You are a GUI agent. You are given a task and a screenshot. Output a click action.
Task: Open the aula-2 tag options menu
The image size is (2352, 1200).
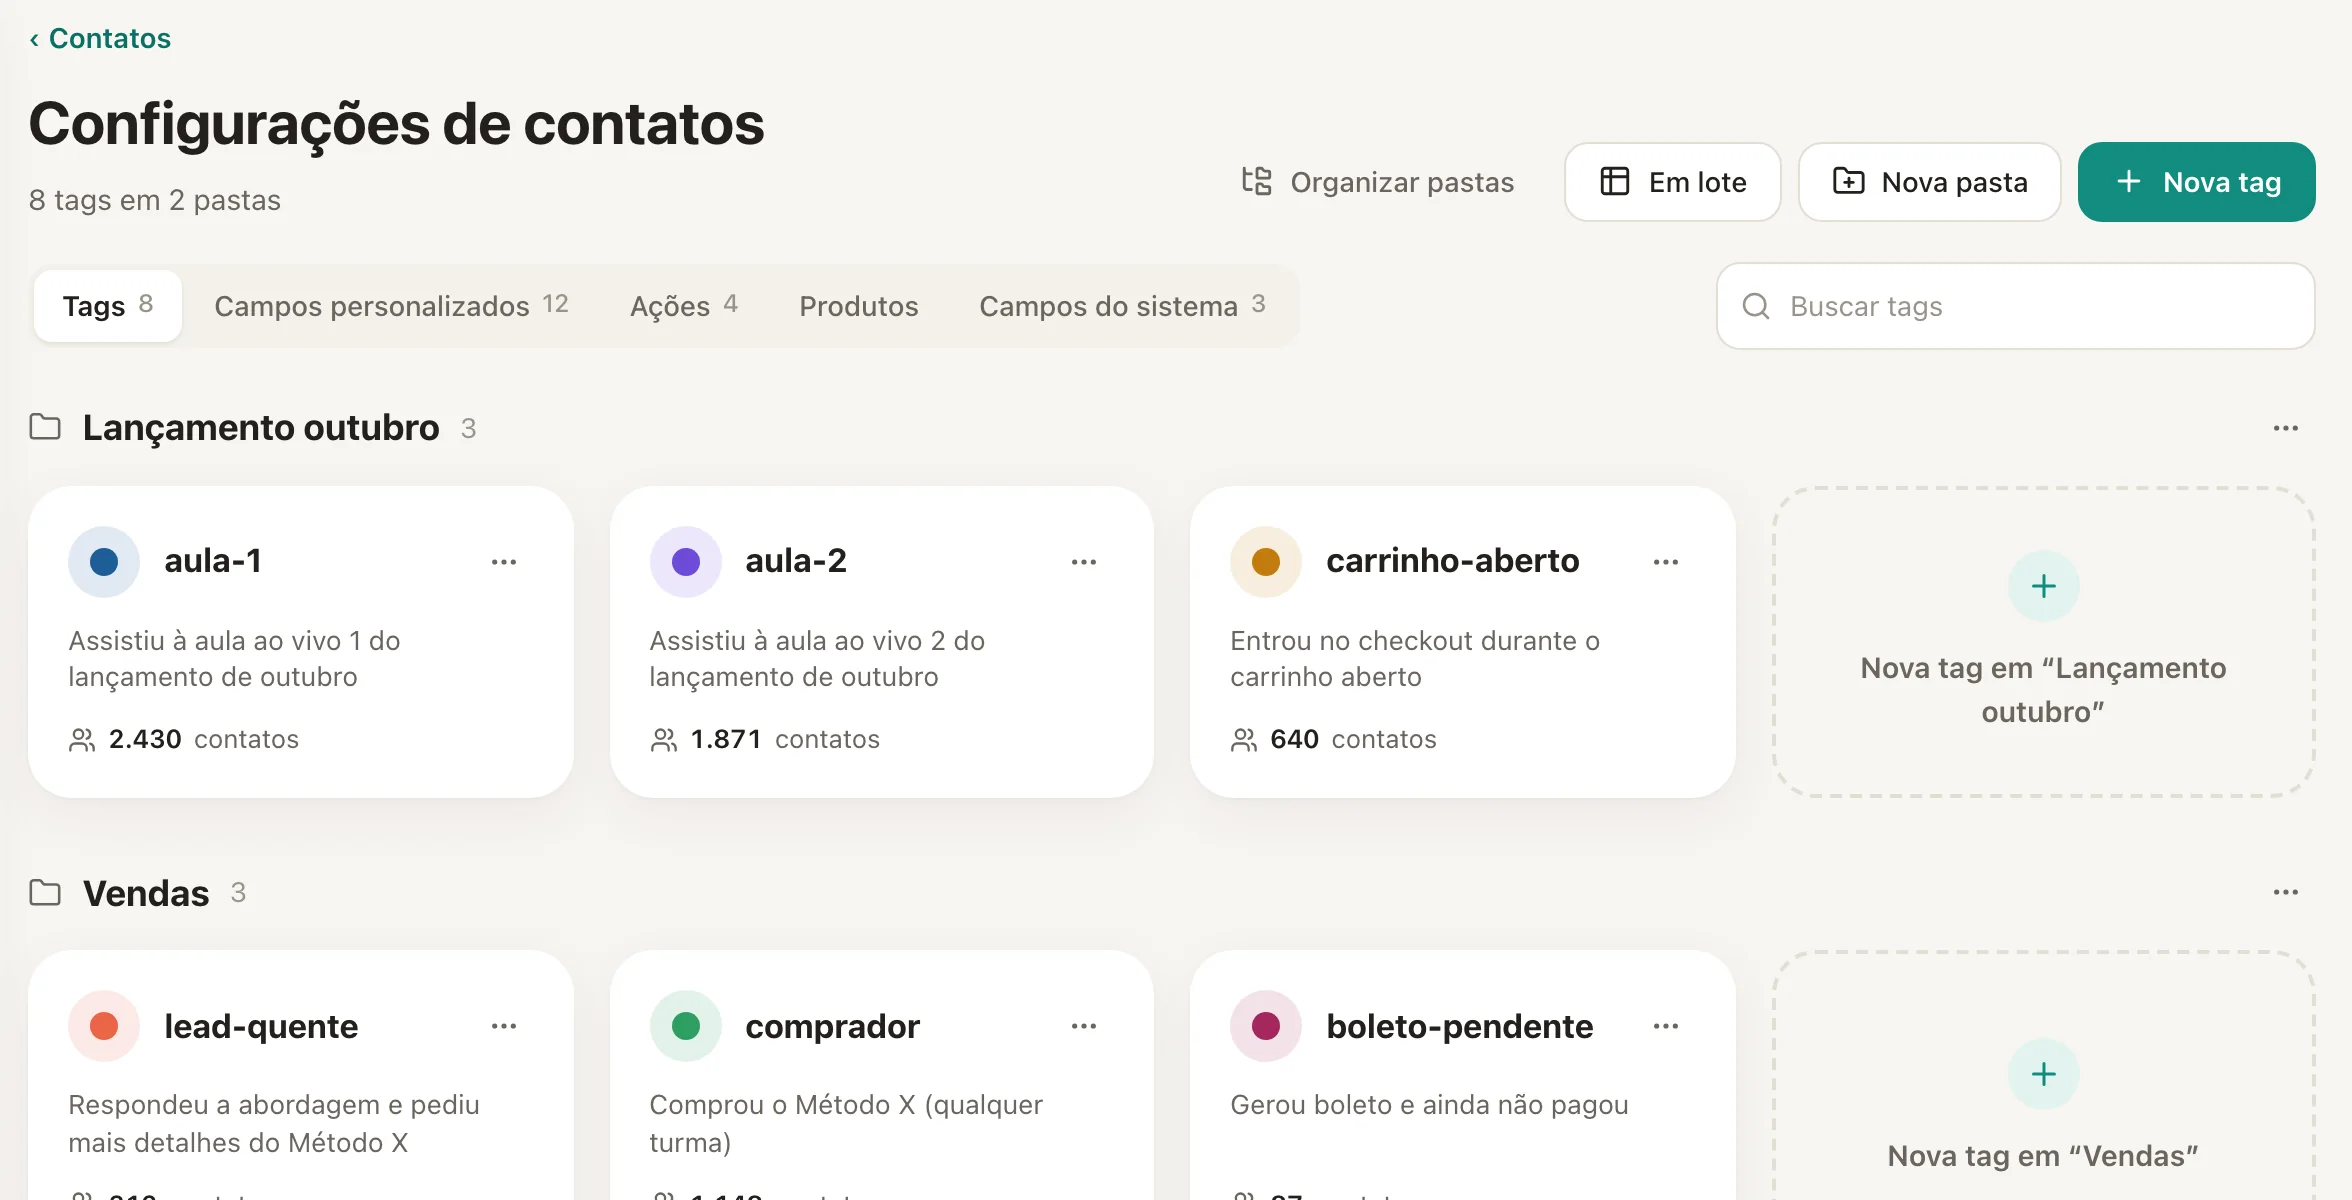1084,562
